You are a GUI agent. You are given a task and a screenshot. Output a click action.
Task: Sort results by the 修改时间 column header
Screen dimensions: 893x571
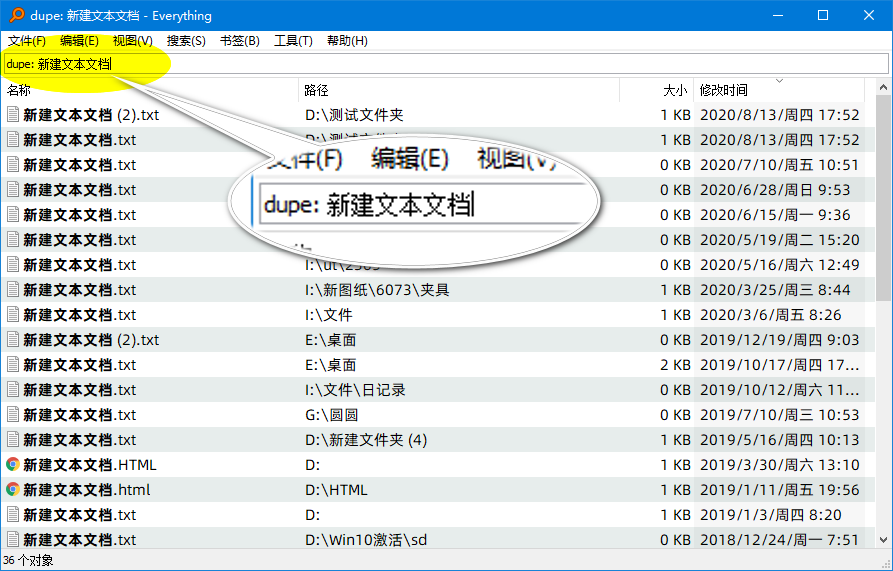point(779,90)
